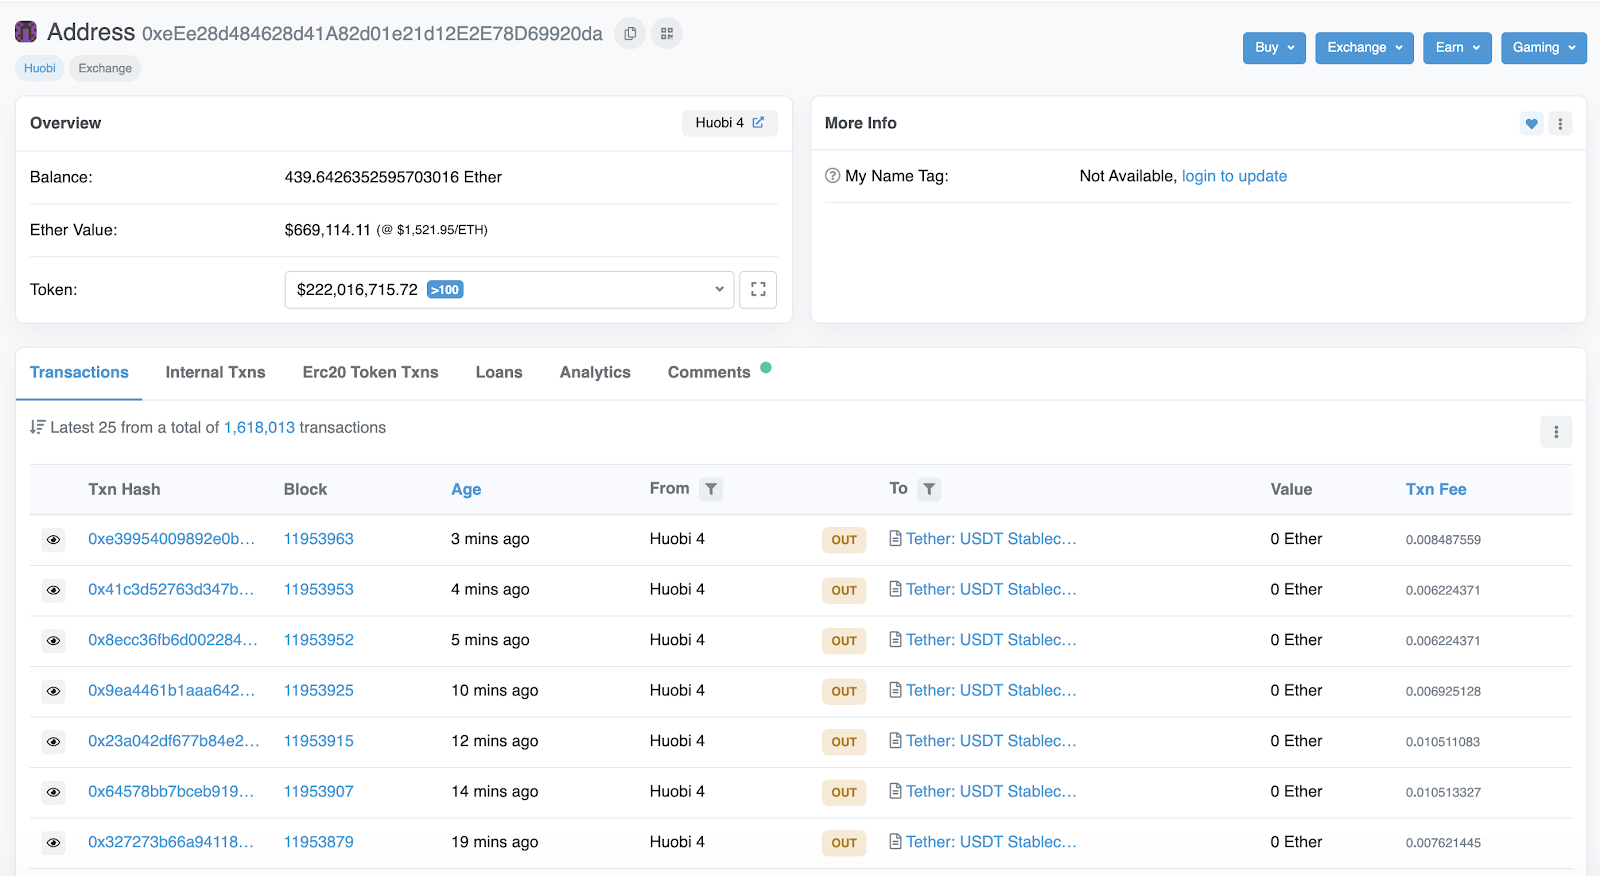Click the address blockie avatar icon
This screenshot has height=876, width=1600.
point(26,32)
